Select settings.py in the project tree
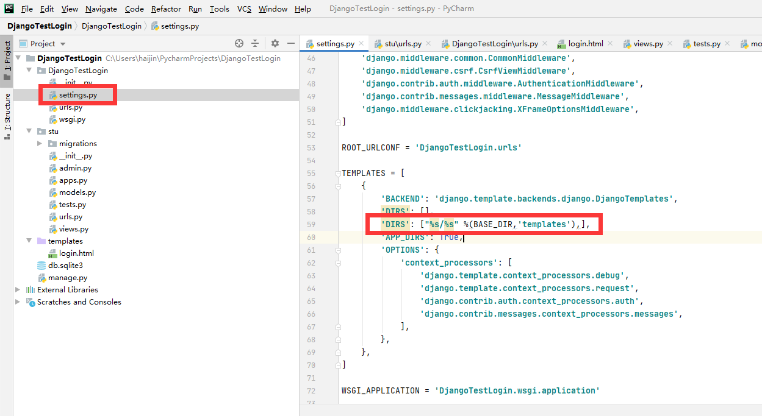The image size is (762, 416). tap(78, 95)
